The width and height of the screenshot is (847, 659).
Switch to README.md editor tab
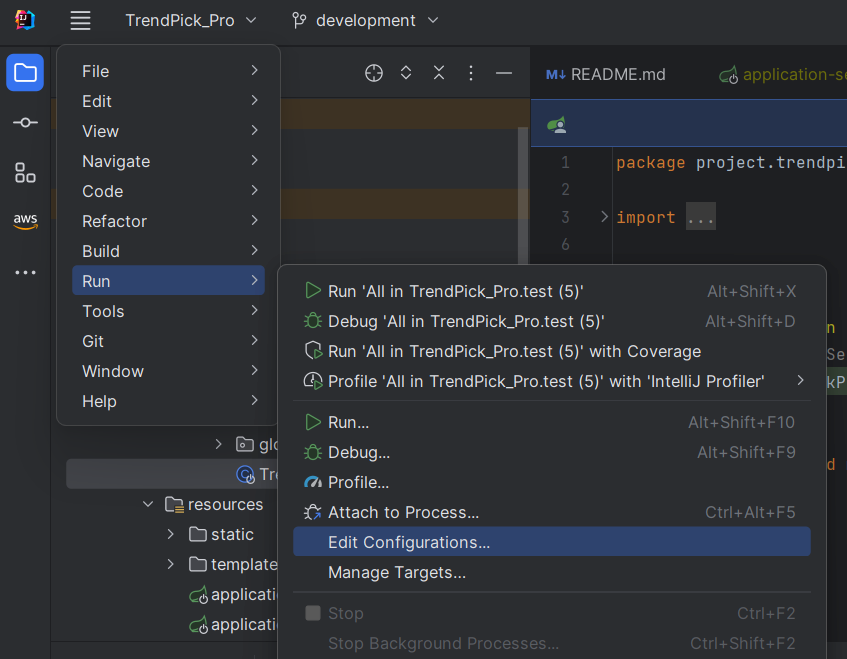pos(606,74)
